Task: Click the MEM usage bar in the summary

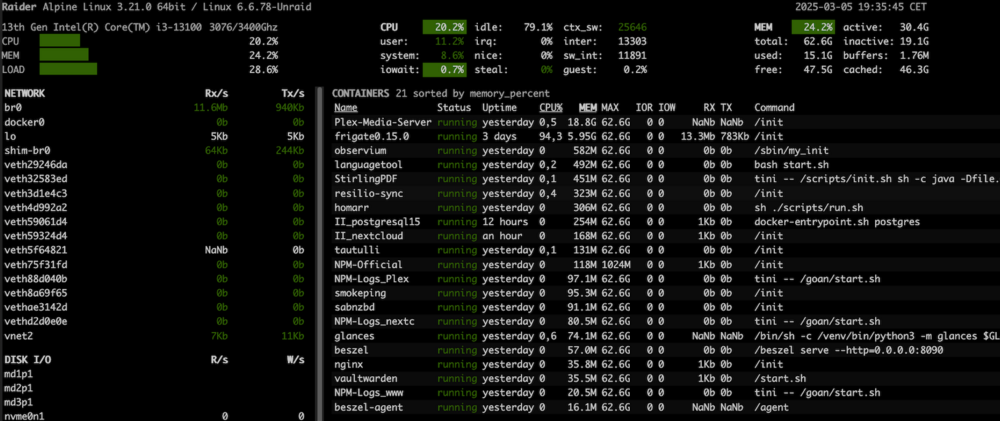Action: coord(64,55)
